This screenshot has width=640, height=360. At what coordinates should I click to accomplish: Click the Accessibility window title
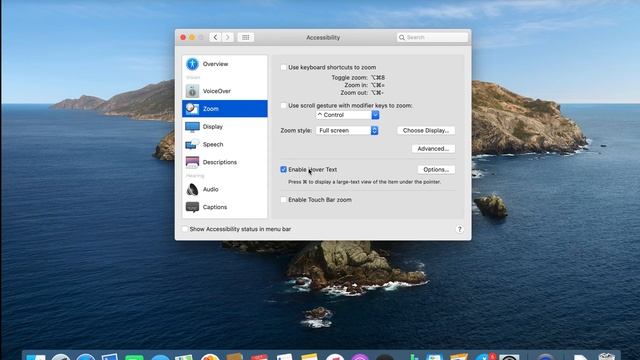click(x=323, y=38)
